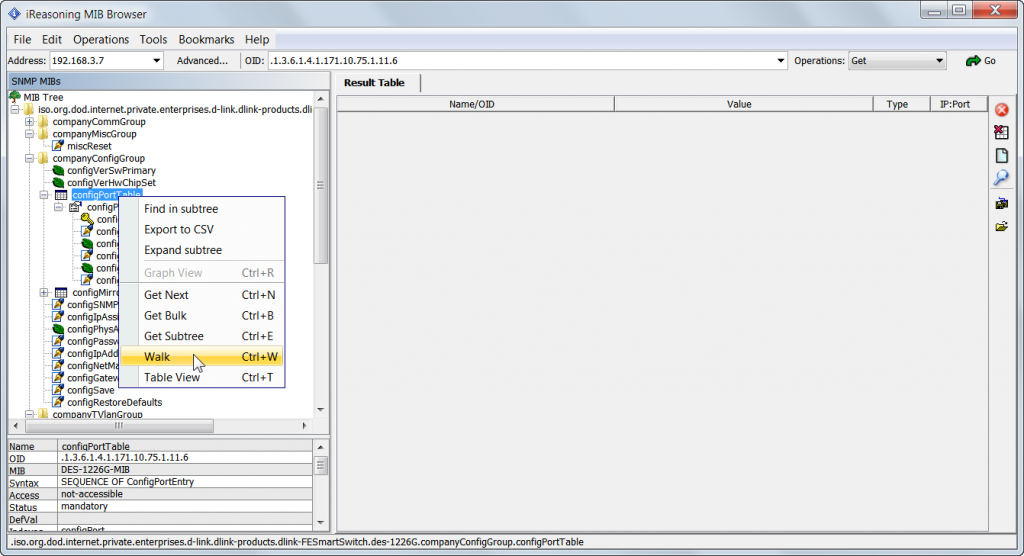This screenshot has width=1024, height=556.
Task: Click the table icon beside configPortTable
Action: click(x=61, y=195)
